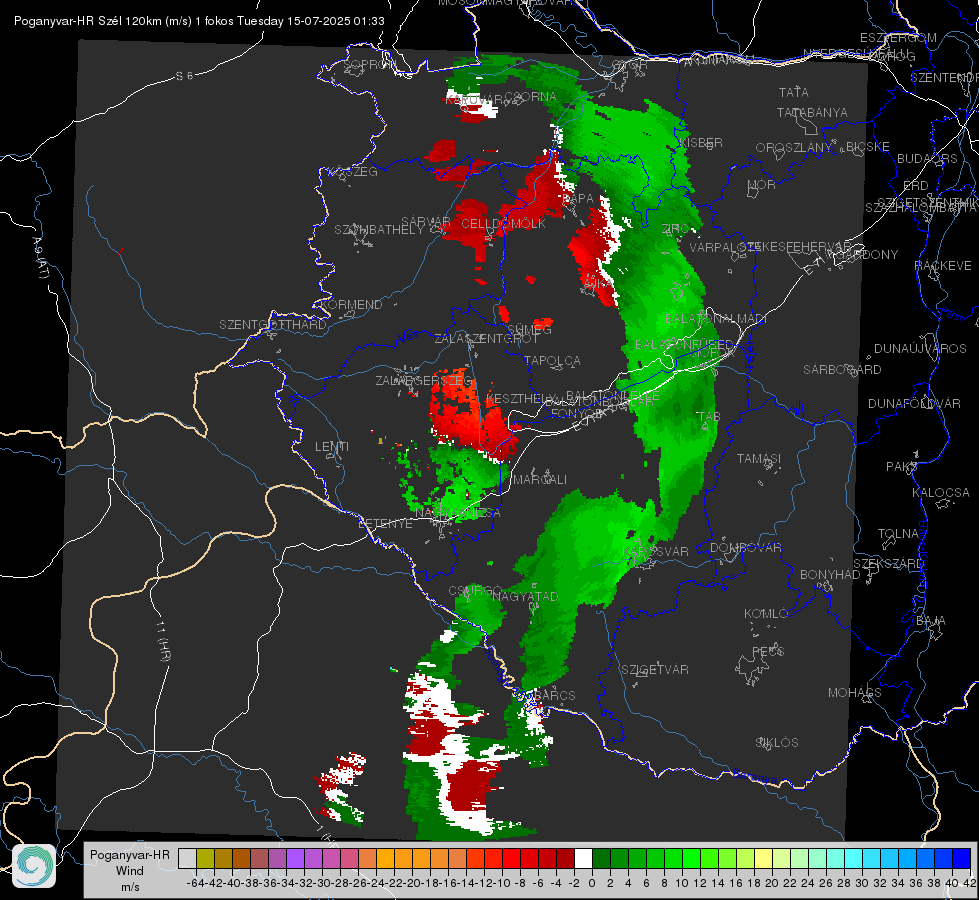This screenshot has width=979, height=900.
Task: Click the RACKEVE label
Action: (x=943, y=266)
